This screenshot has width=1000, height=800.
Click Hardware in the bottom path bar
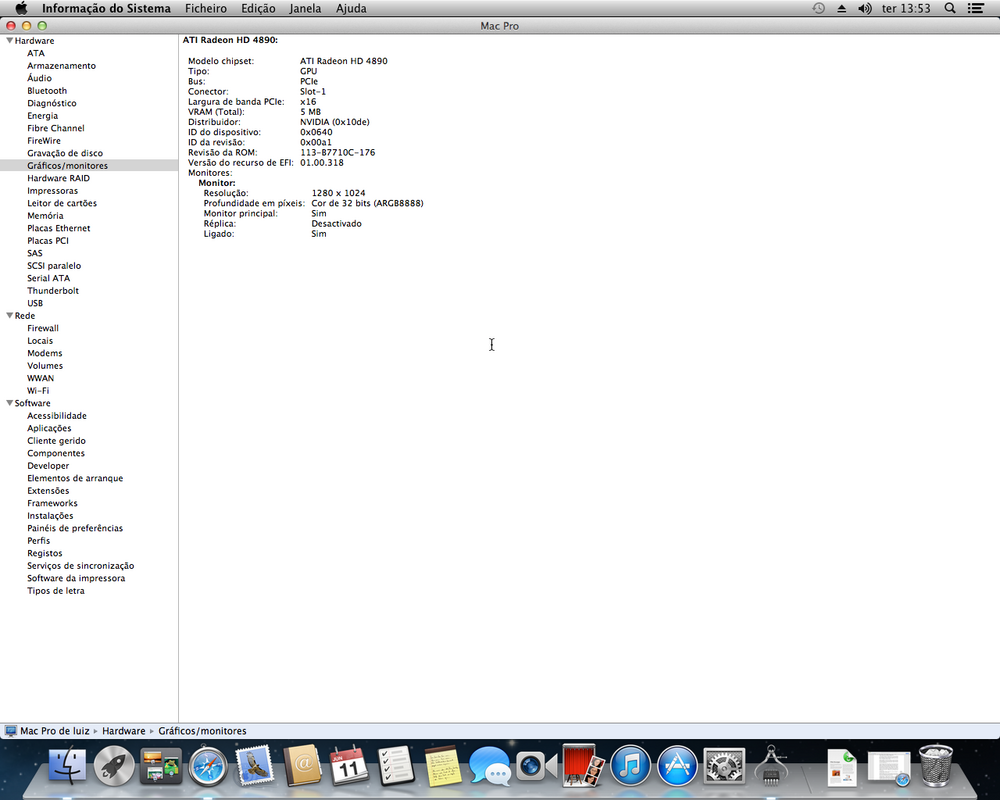point(123,731)
